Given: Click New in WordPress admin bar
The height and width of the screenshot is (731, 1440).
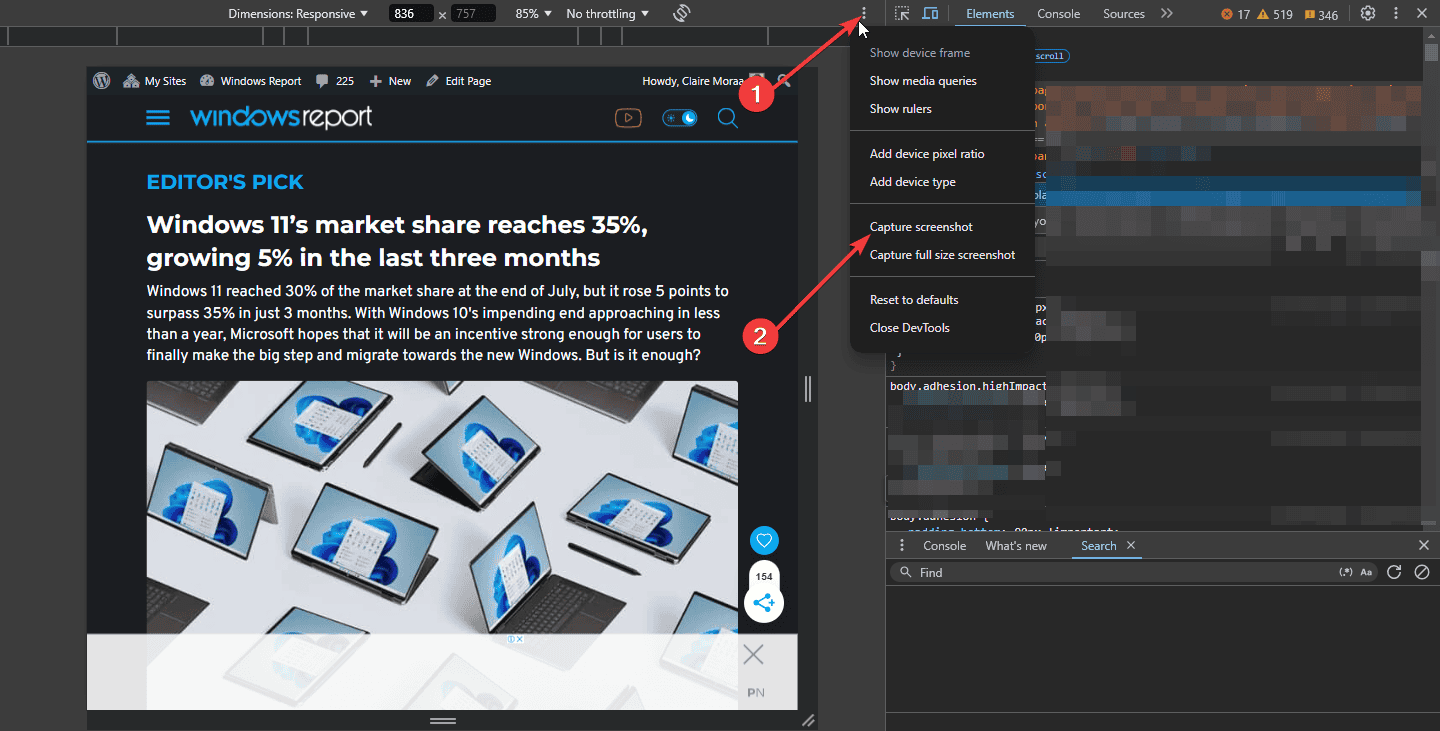Looking at the screenshot, I should (390, 81).
